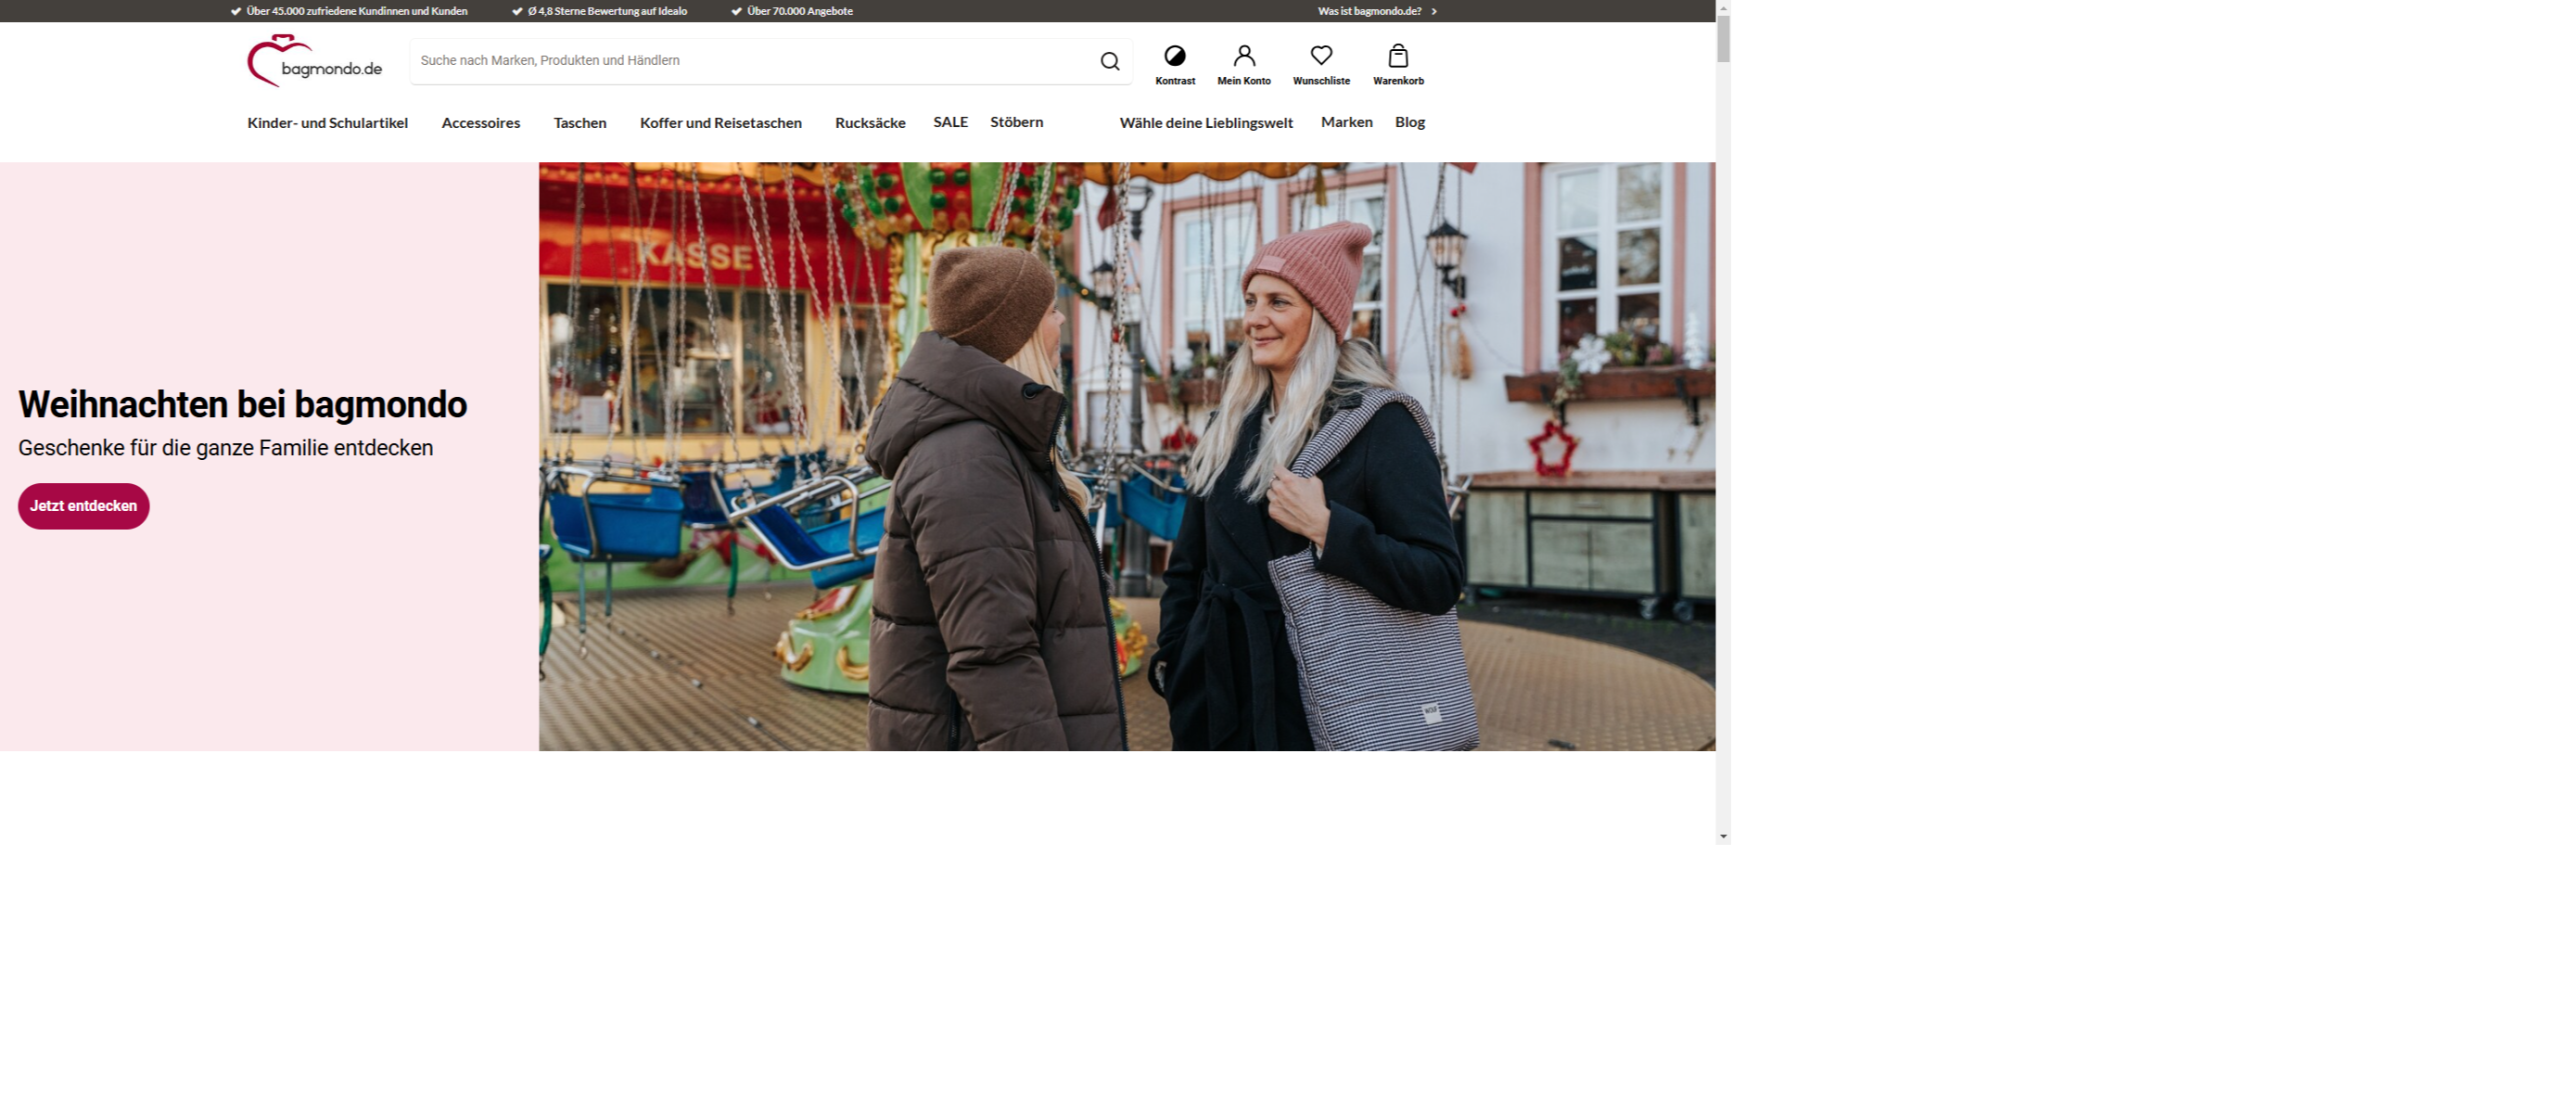
Task: Click the Christmas carousel hero image
Action: (x=1126, y=456)
